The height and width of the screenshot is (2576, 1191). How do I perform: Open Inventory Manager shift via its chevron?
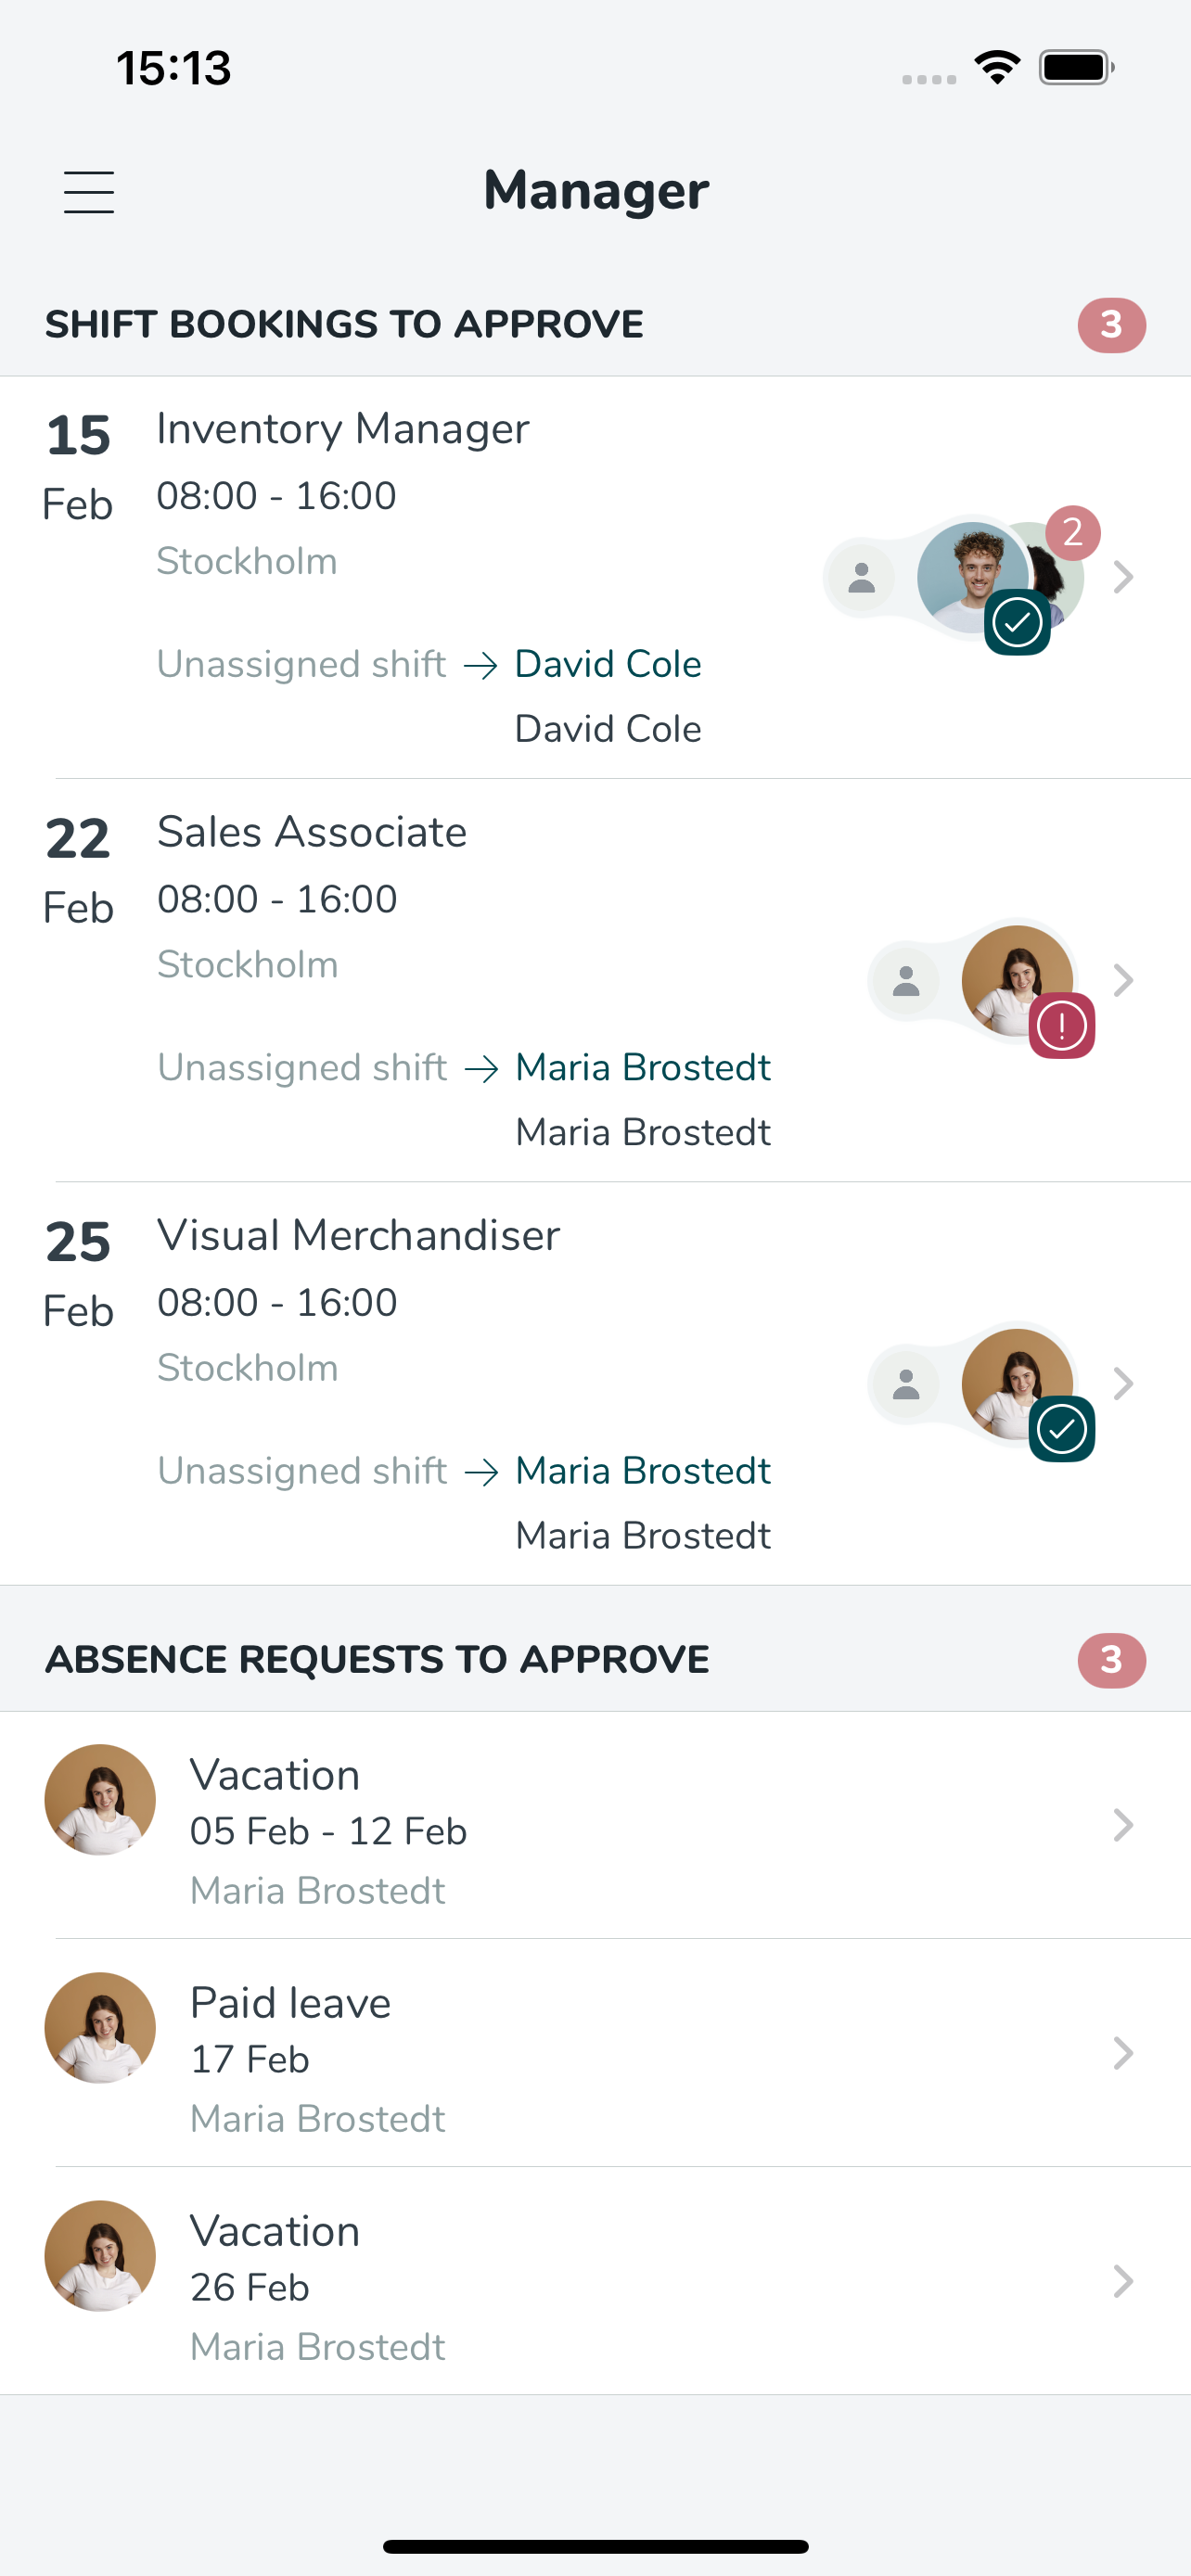pos(1123,577)
